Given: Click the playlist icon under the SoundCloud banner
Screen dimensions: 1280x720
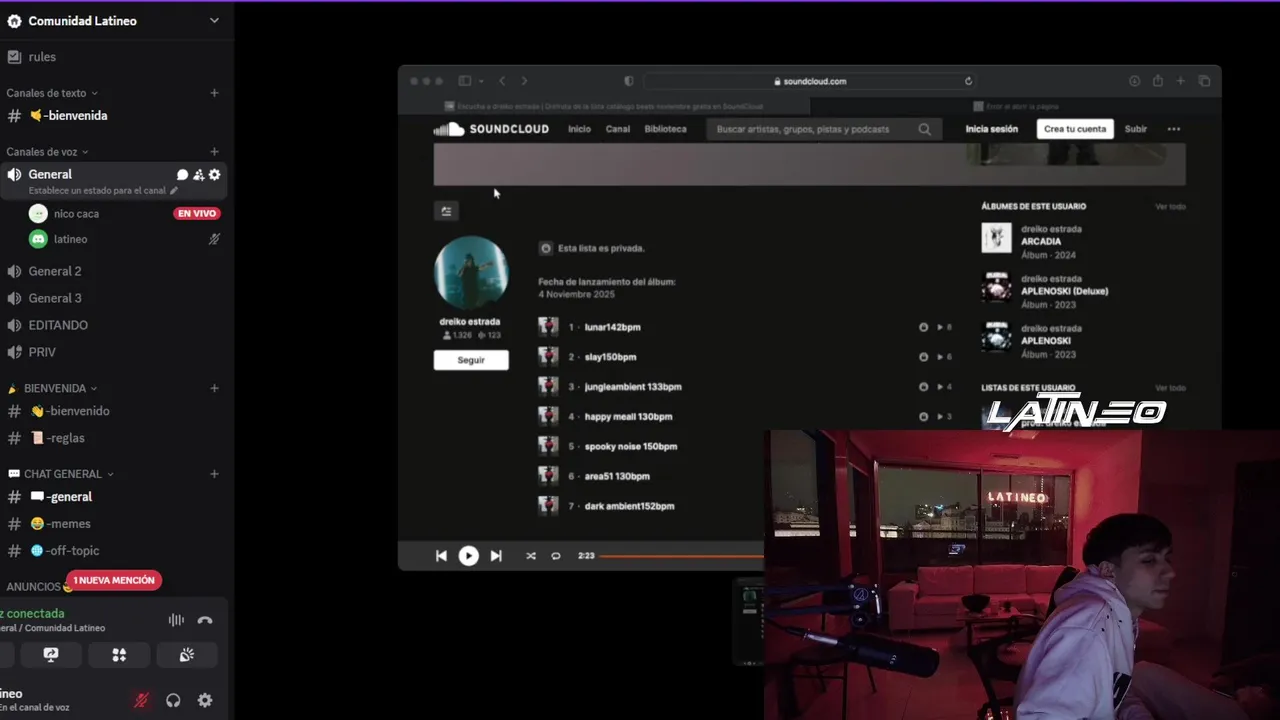Looking at the screenshot, I should (x=446, y=210).
